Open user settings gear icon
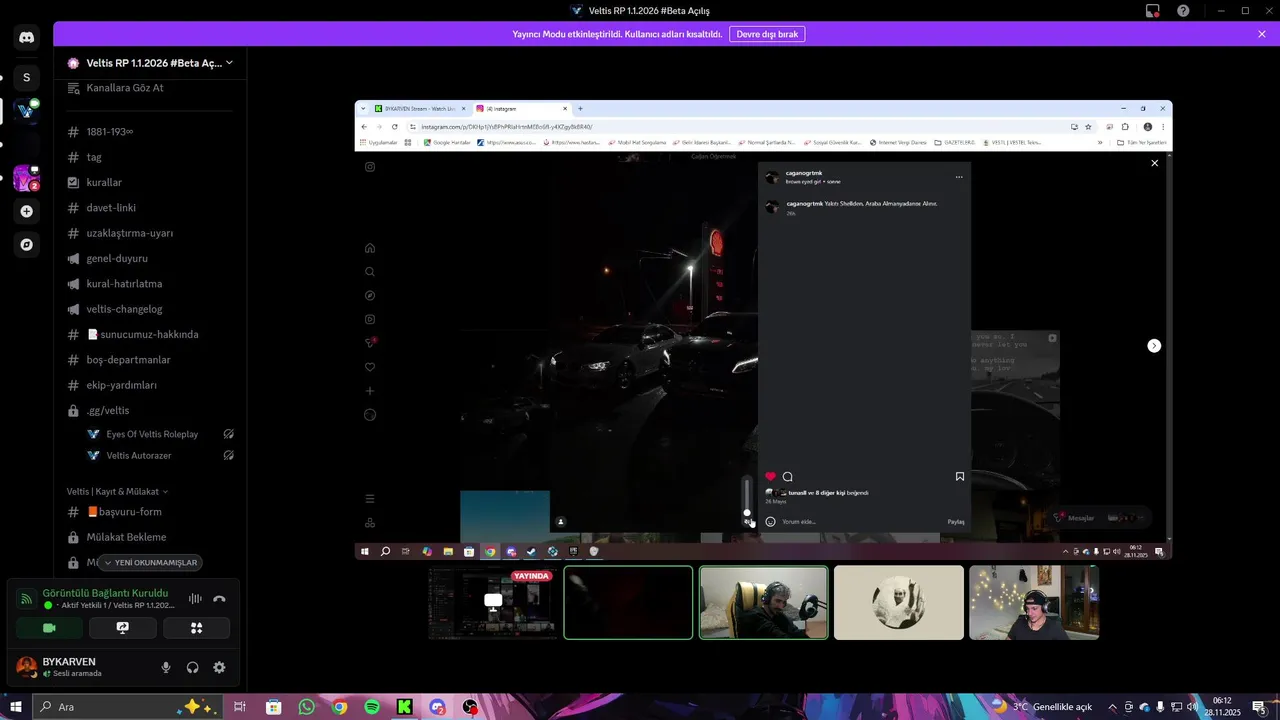This screenshot has height=720, width=1280. [219, 667]
